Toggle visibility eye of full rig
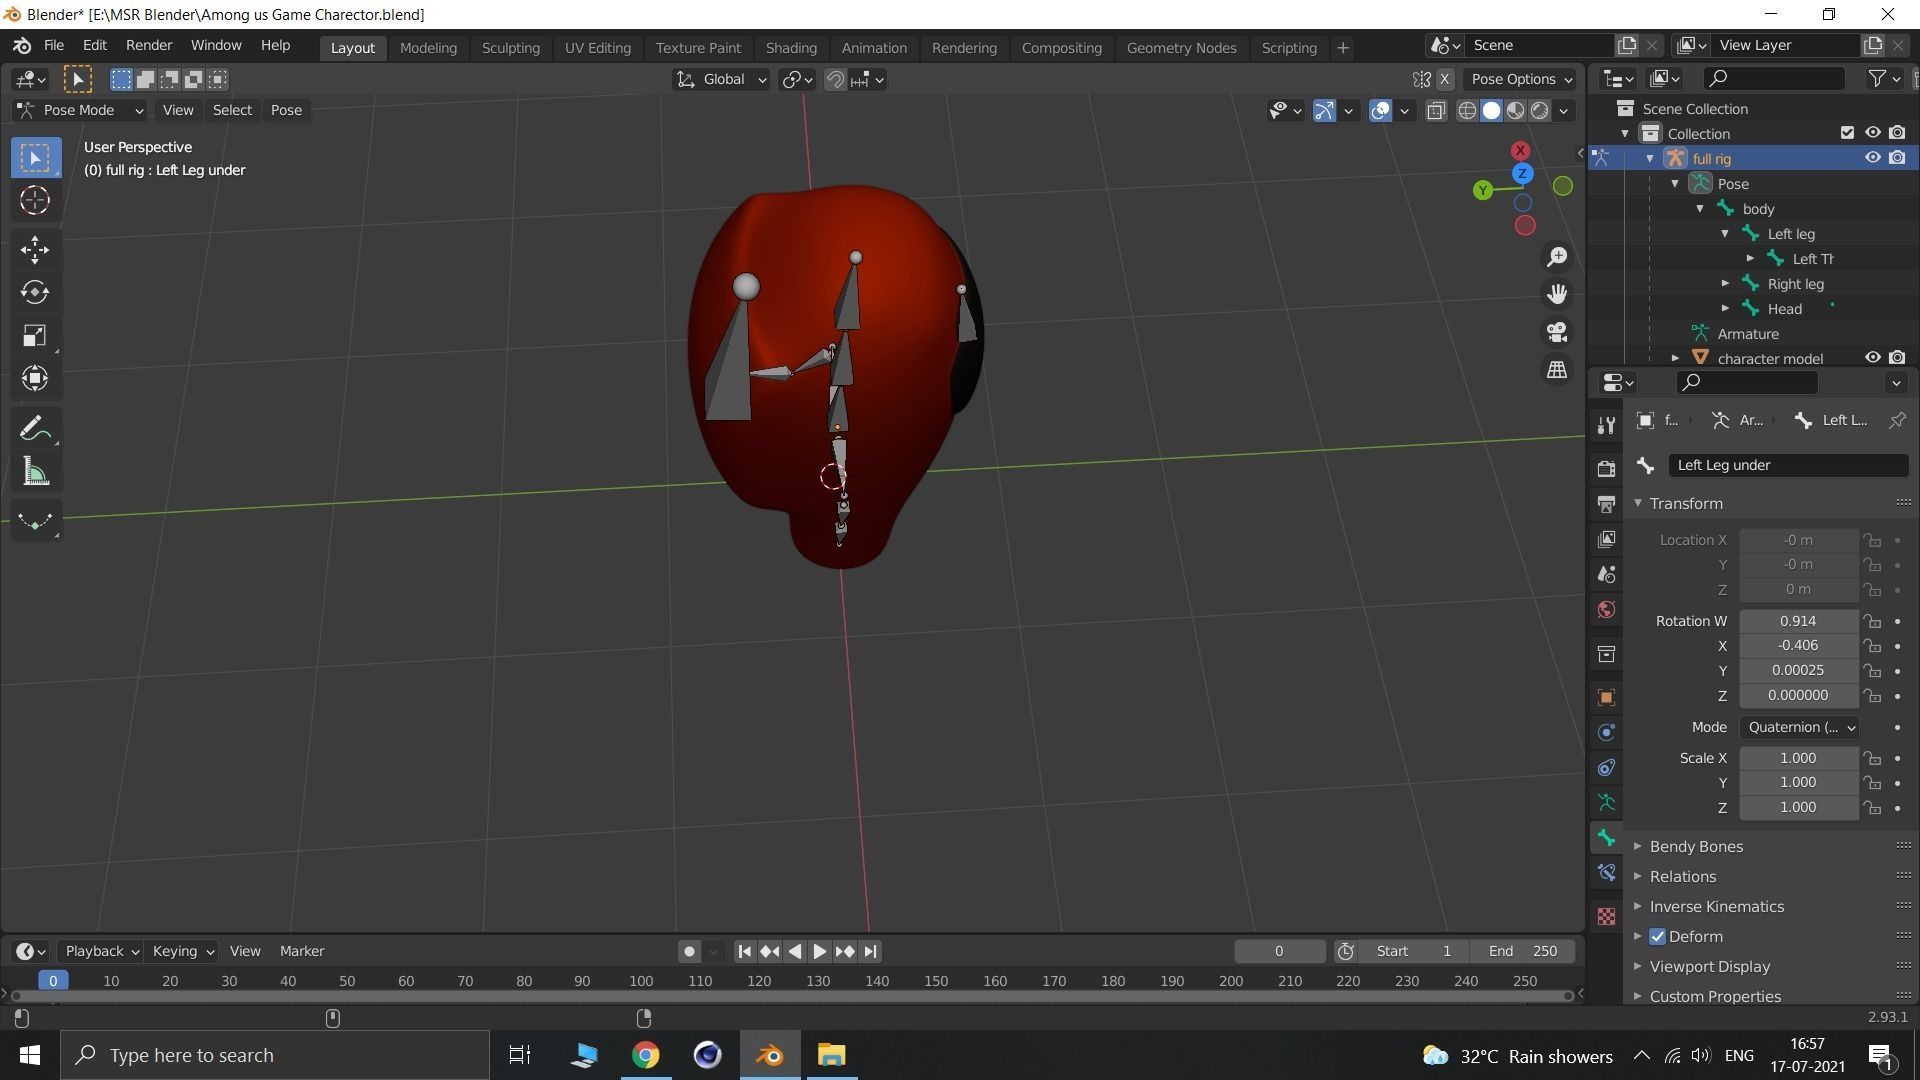Viewport: 1920px width, 1080px height. [x=1872, y=158]
